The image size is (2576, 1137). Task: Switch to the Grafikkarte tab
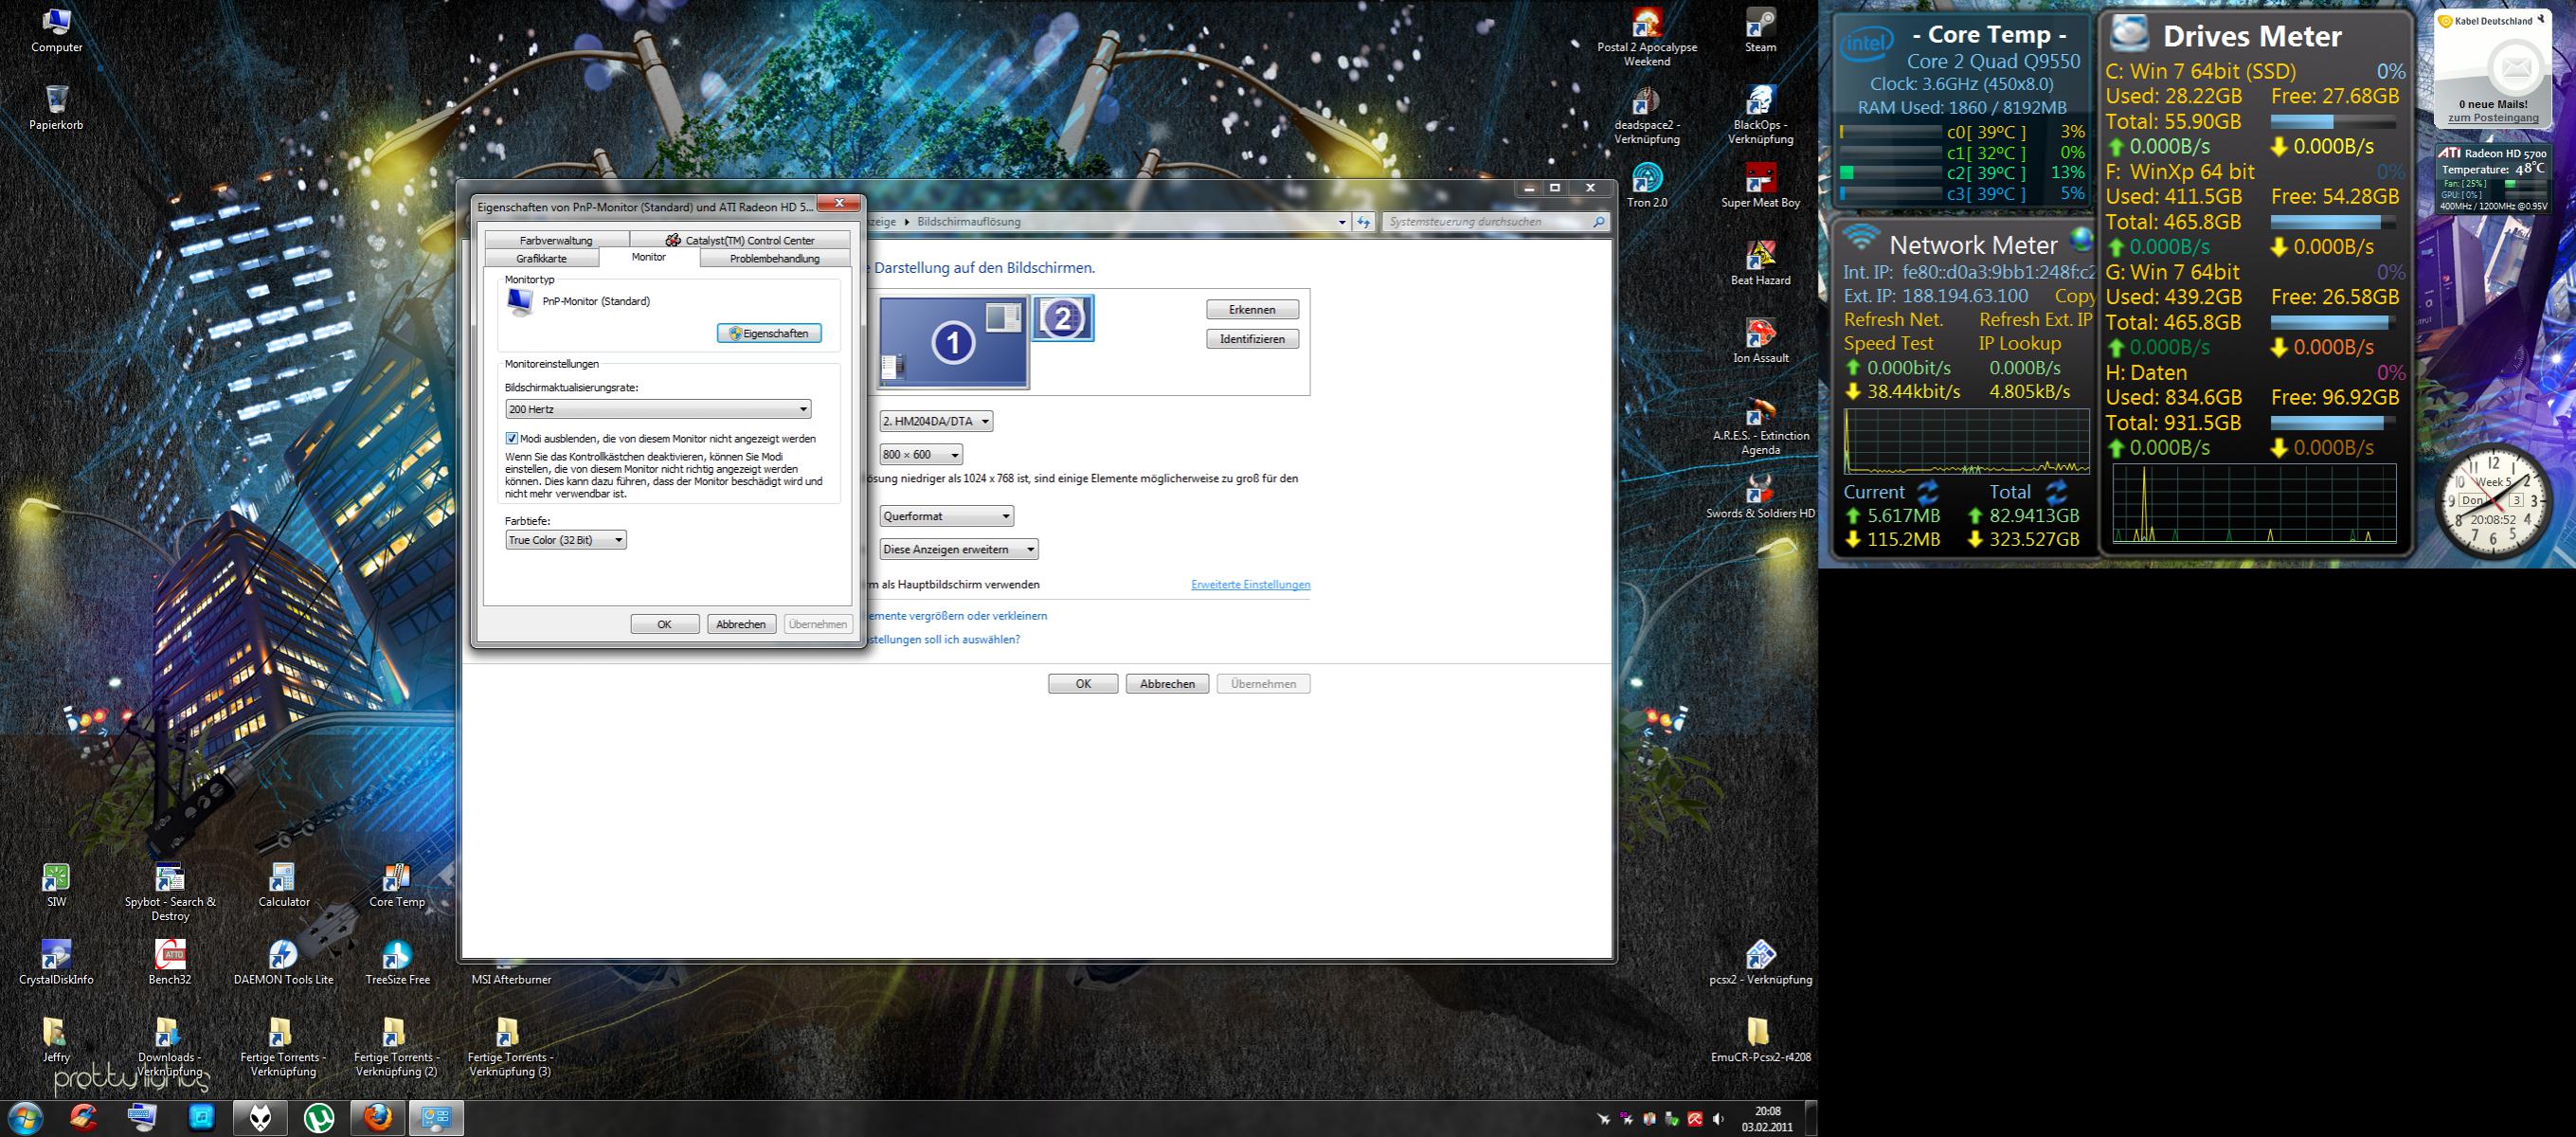click(x=541, y=258)
